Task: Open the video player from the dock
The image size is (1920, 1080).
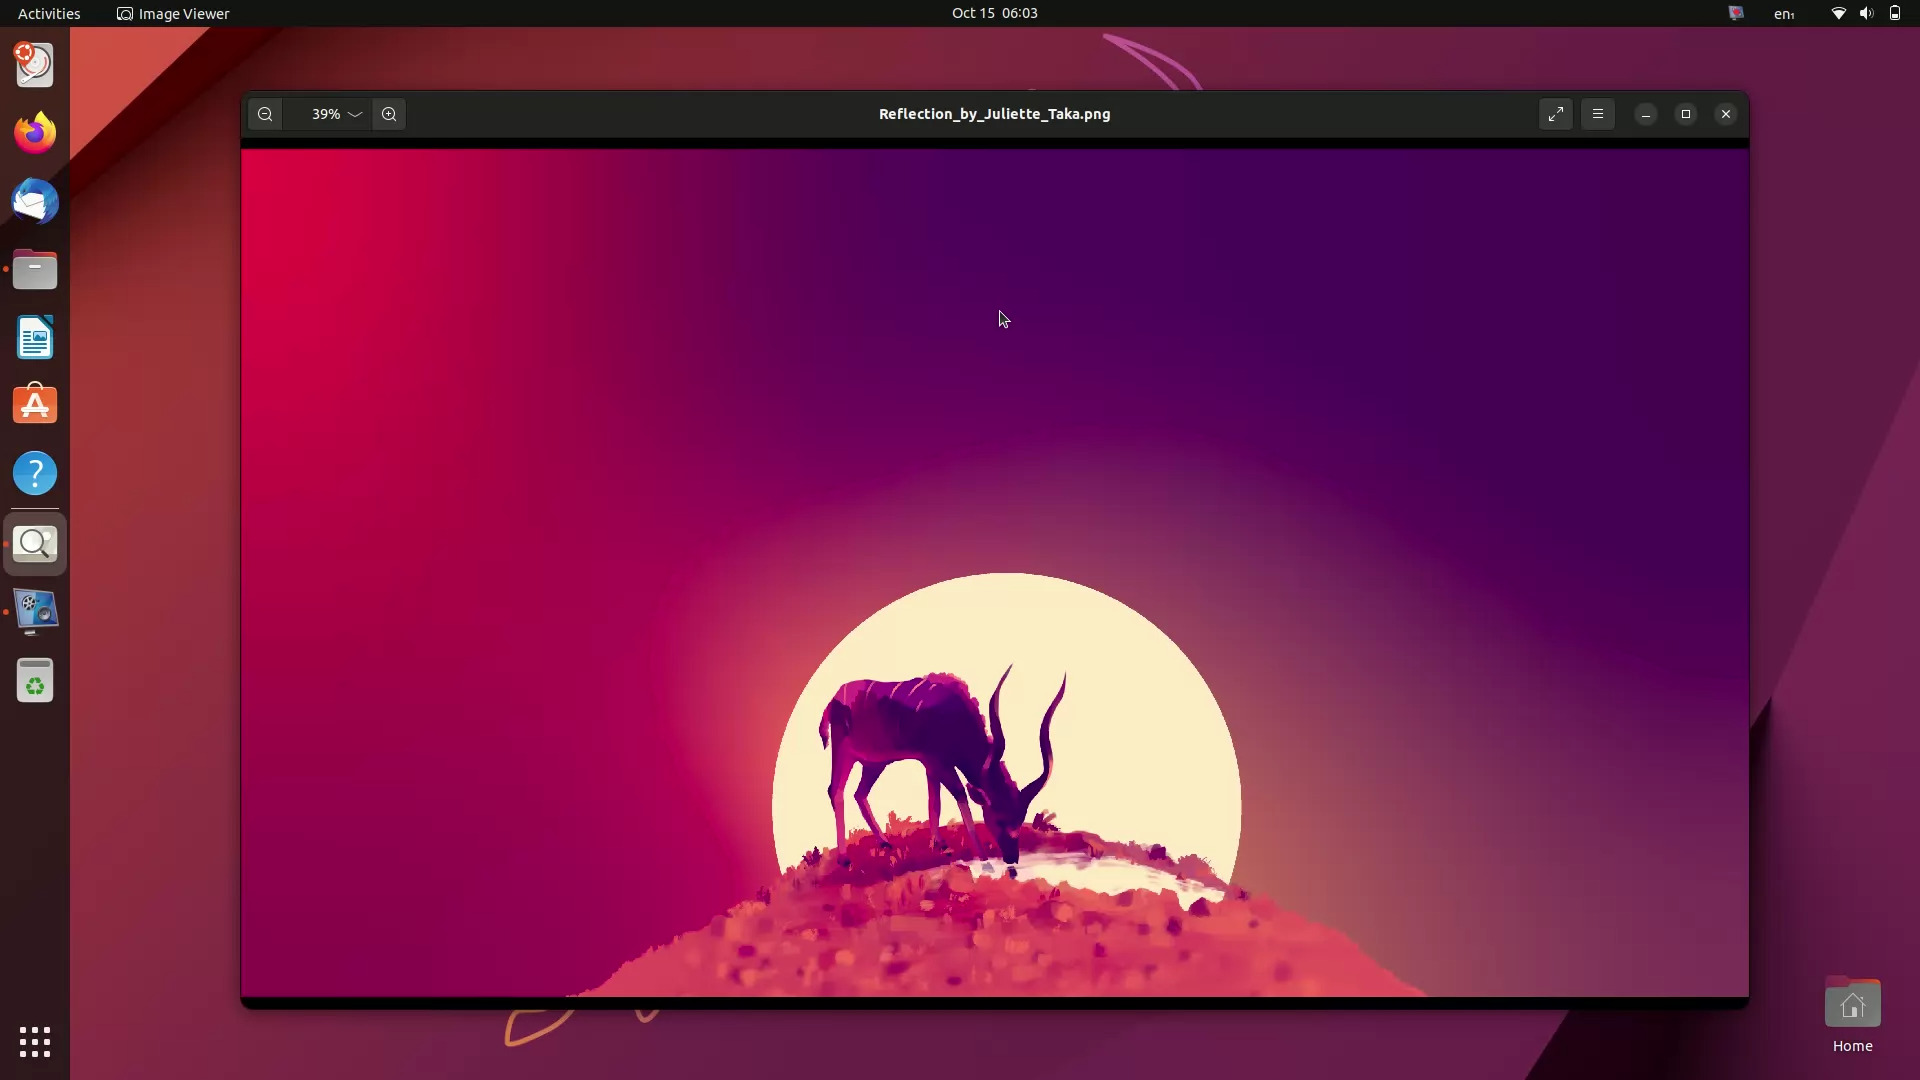Action: [x=35, y=611]
